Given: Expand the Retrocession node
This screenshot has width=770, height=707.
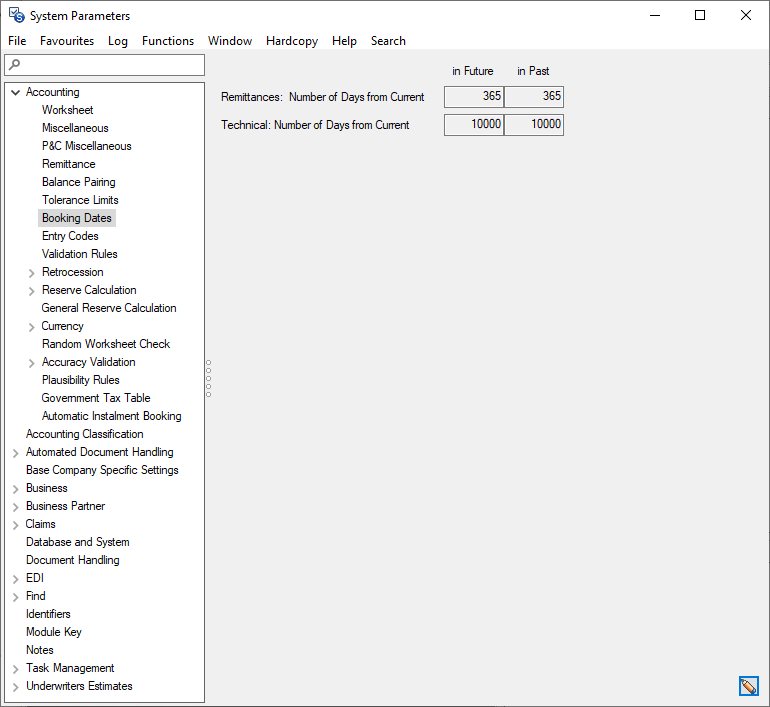Looking at the screenshot, I should tap(32, 272).
